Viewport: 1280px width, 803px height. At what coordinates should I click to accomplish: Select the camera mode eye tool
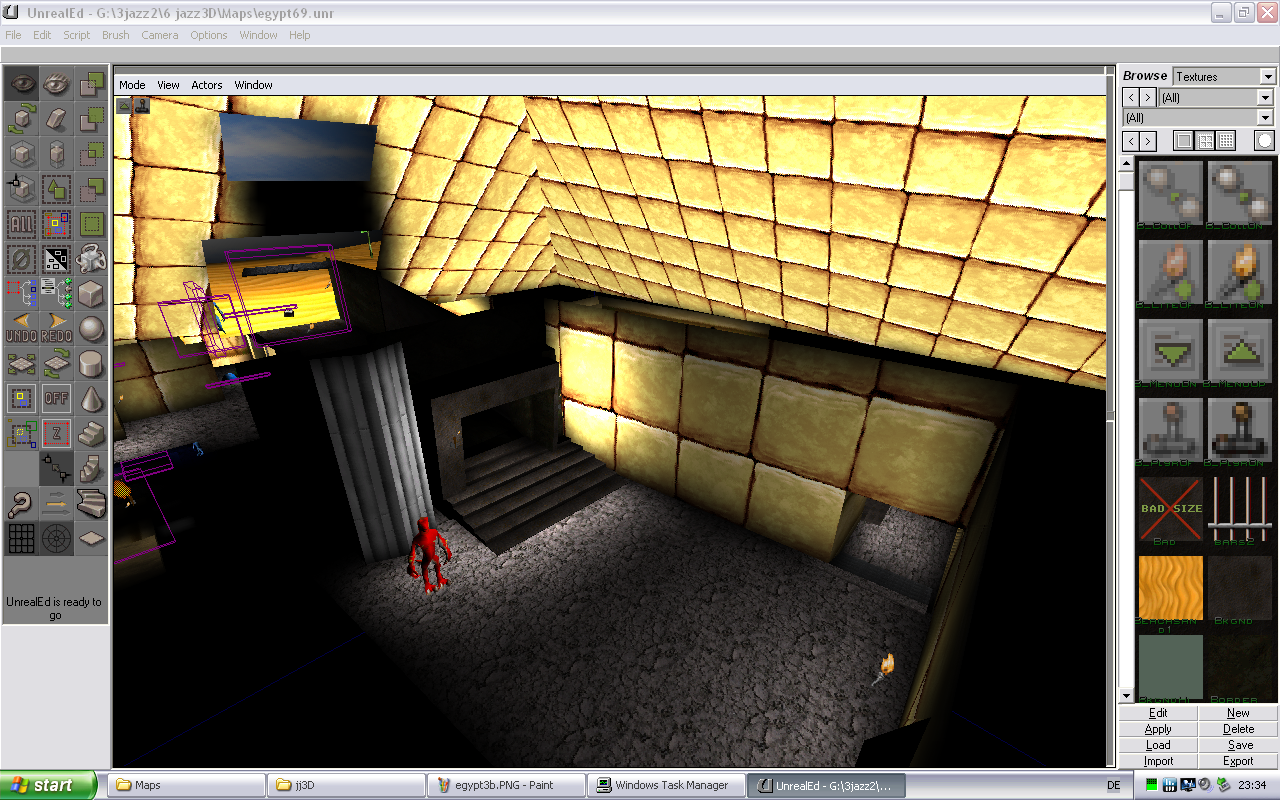pyautogui.click(x=22, y=84)
